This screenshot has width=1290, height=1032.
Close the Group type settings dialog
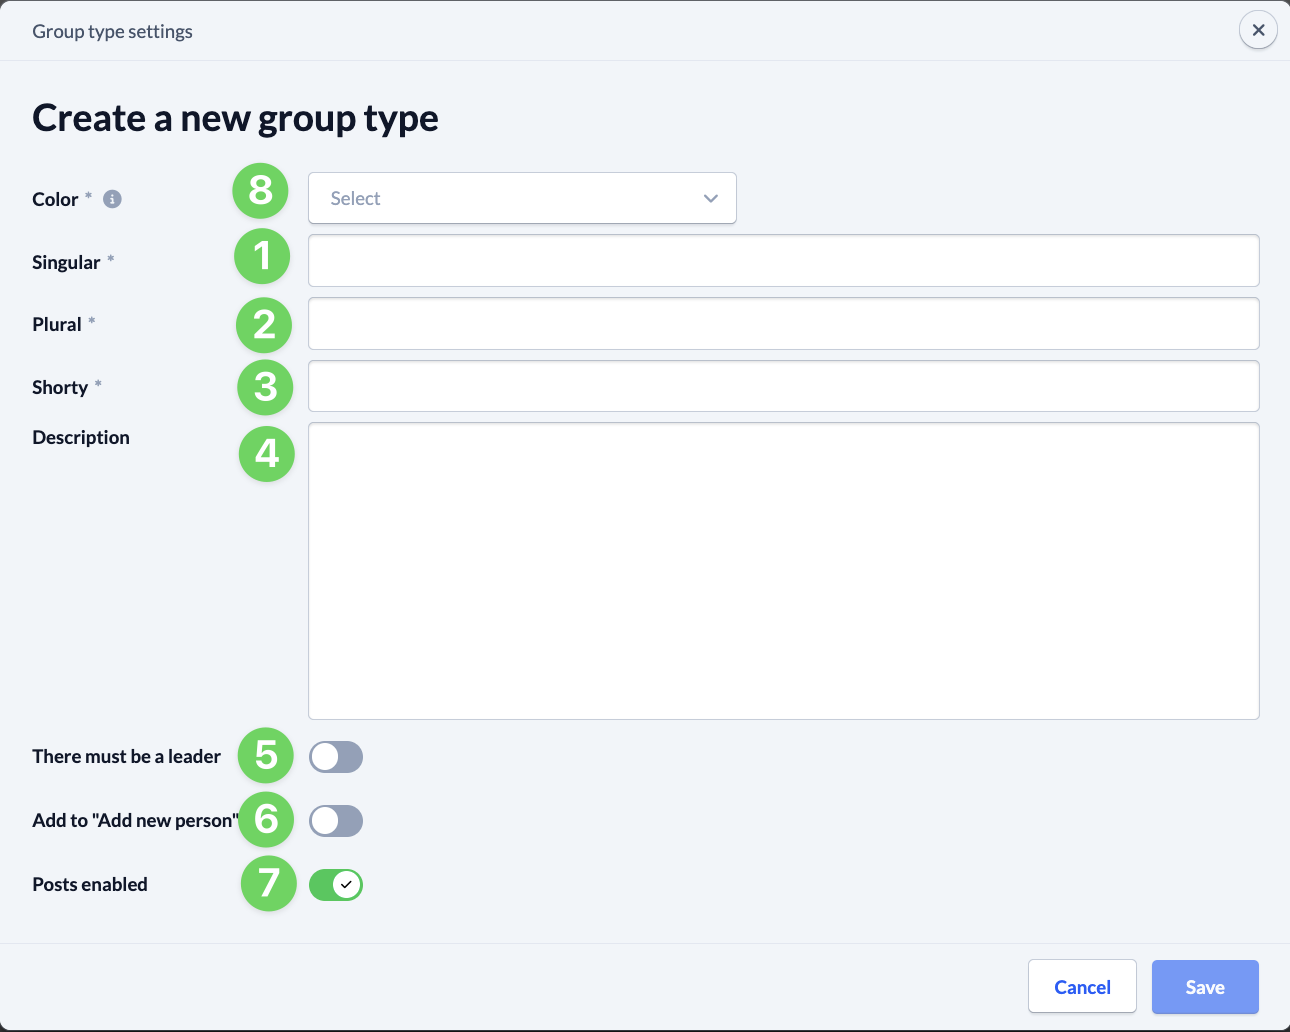coord(1258,30)
